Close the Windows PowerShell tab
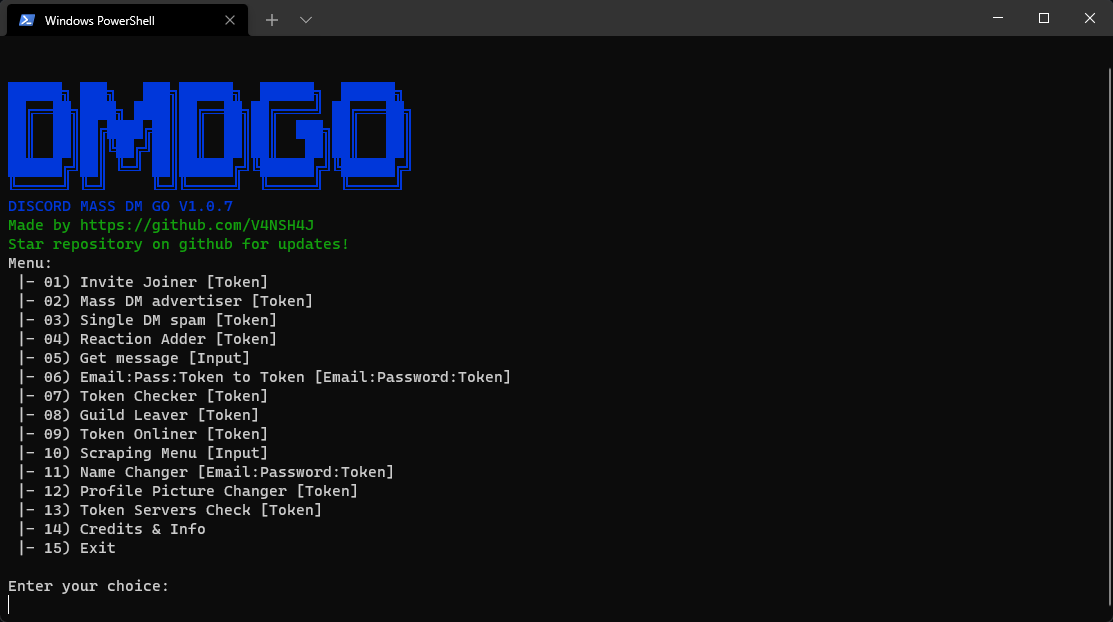1113x622 pixels. [x=229, y=20]
